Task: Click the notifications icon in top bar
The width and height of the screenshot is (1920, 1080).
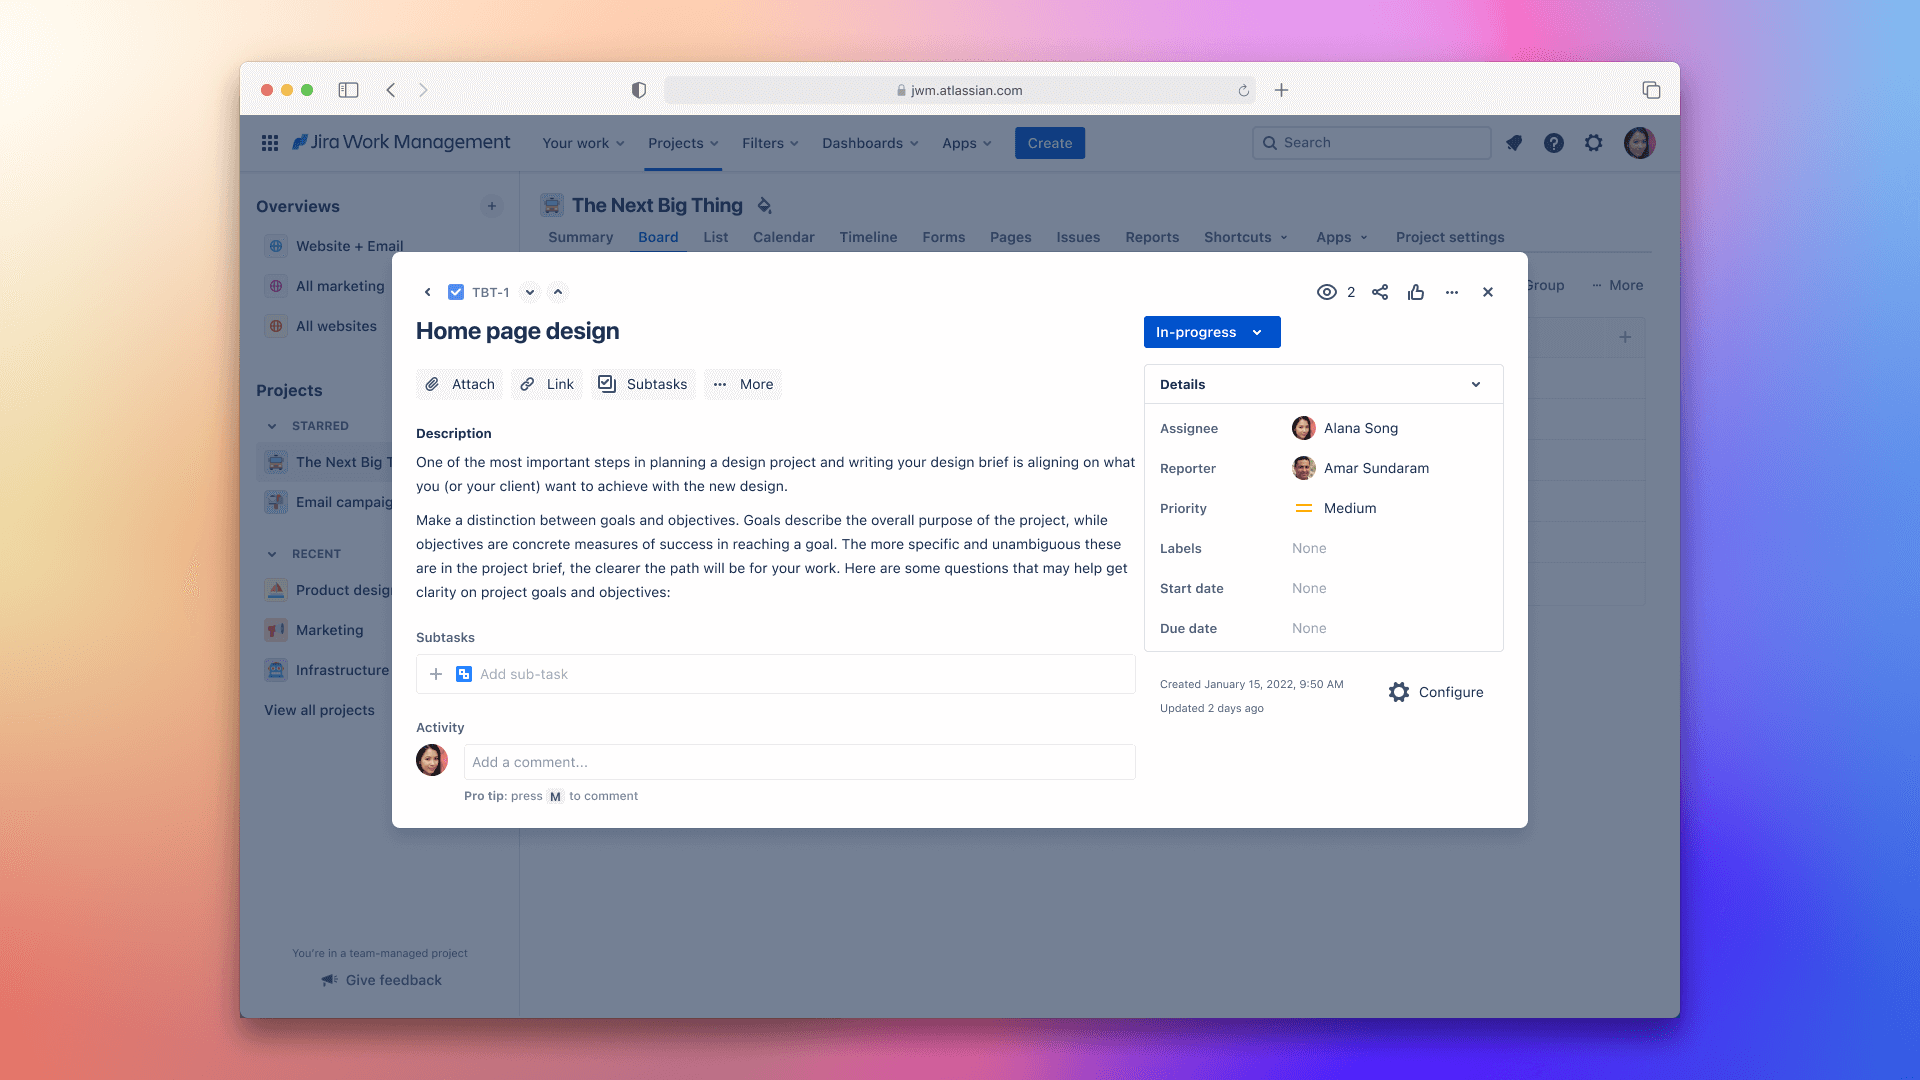Action: point(1514,143)
